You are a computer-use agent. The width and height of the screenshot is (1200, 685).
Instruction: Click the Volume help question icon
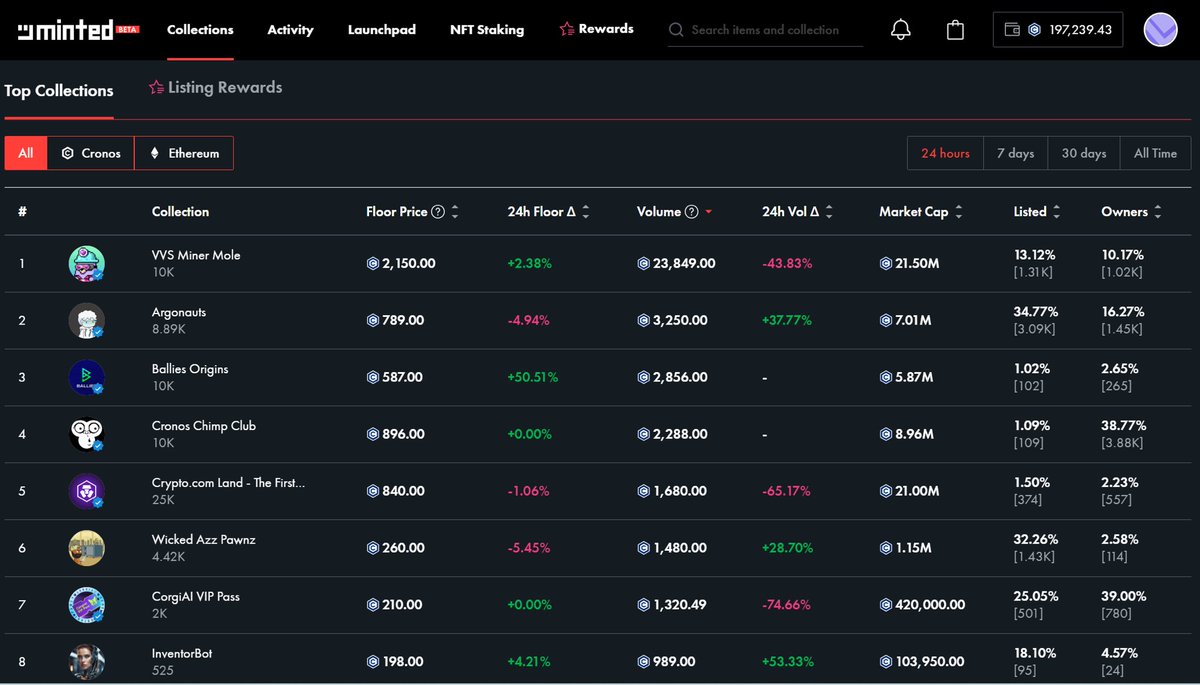click(x=691, y=212)
